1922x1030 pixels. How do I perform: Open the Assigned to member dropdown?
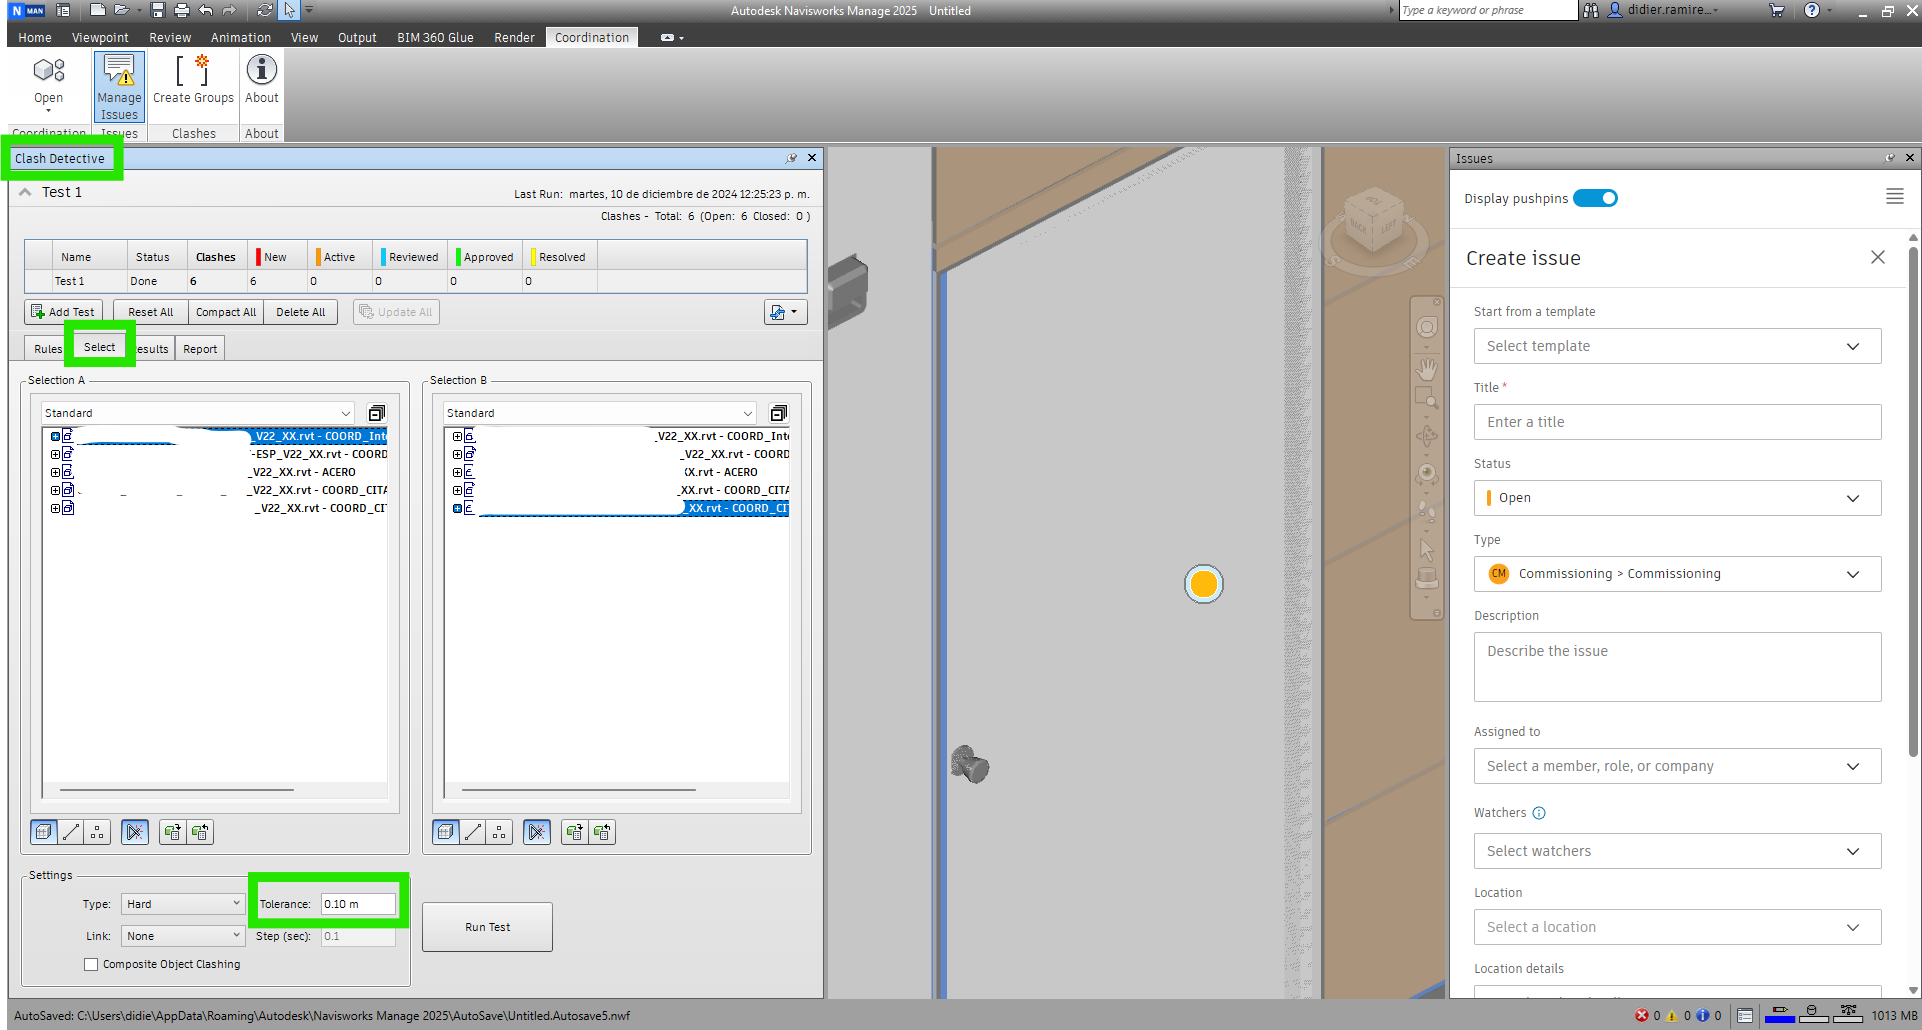(x=1677, y=766)
